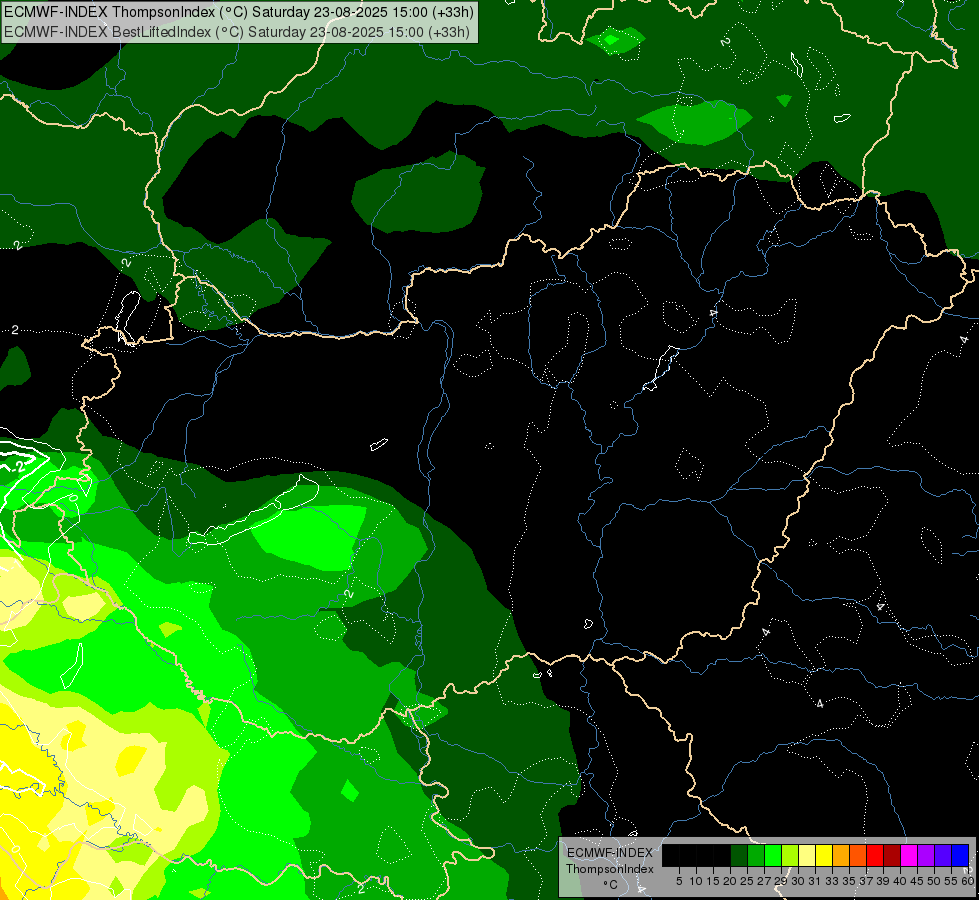
Task: Click the magenta 40–45 legend swatch
Action: click(909, 855)
